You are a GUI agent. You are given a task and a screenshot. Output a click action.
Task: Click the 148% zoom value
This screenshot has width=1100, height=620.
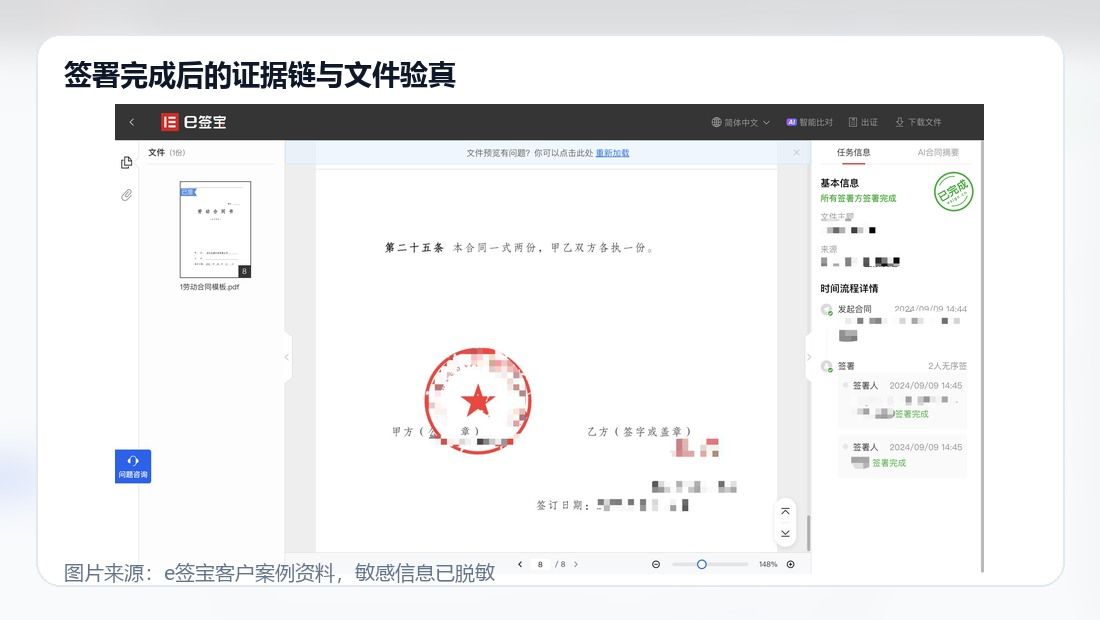(x=767, y=564)
